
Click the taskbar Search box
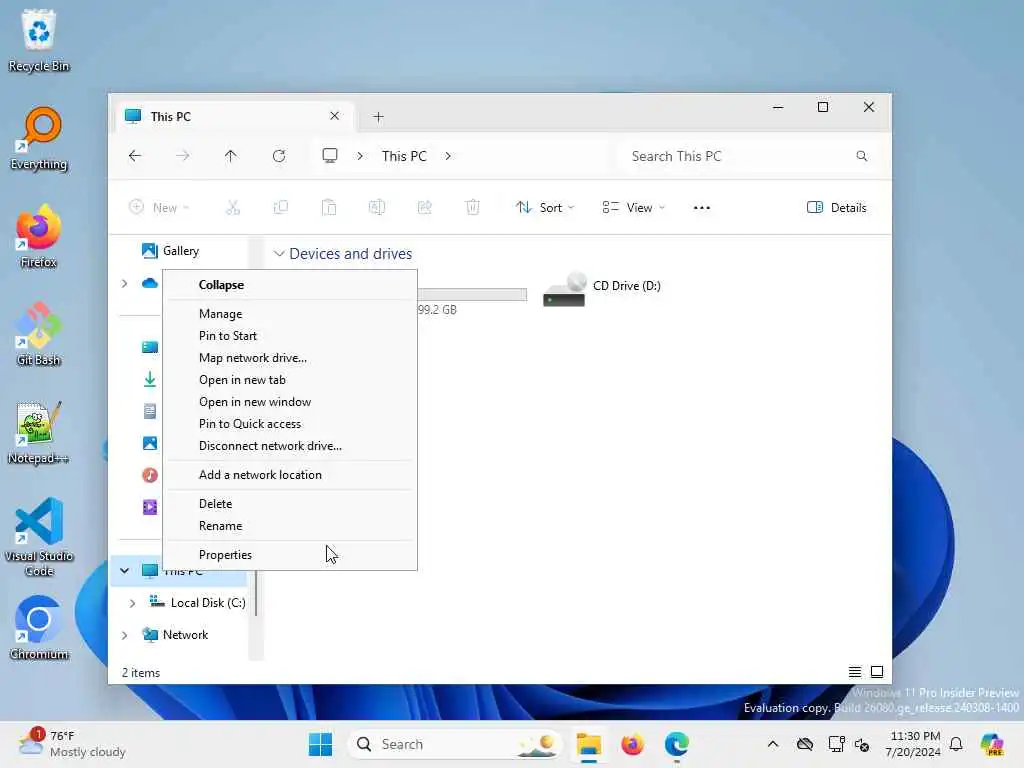455,744
